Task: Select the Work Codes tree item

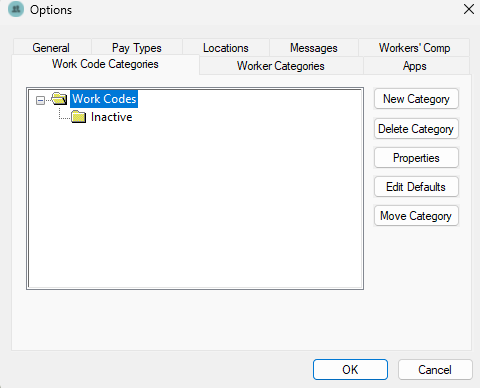Action: click(104, 99)
